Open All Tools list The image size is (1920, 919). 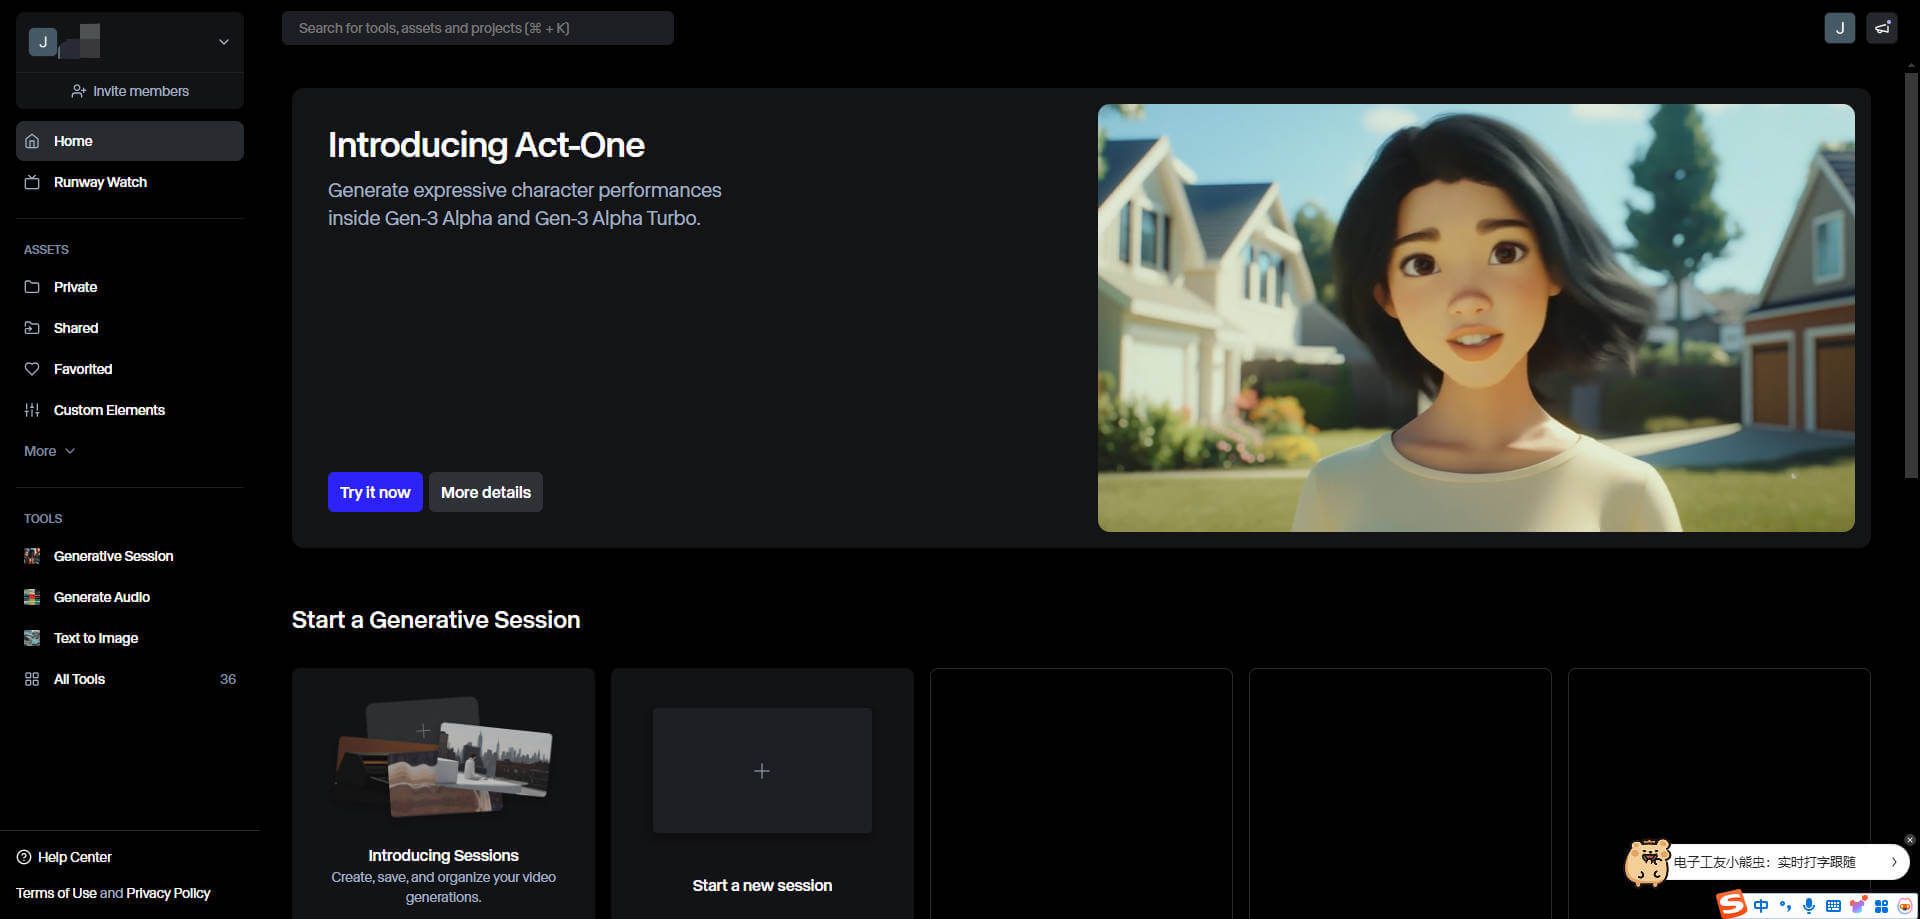click(130, 679)
